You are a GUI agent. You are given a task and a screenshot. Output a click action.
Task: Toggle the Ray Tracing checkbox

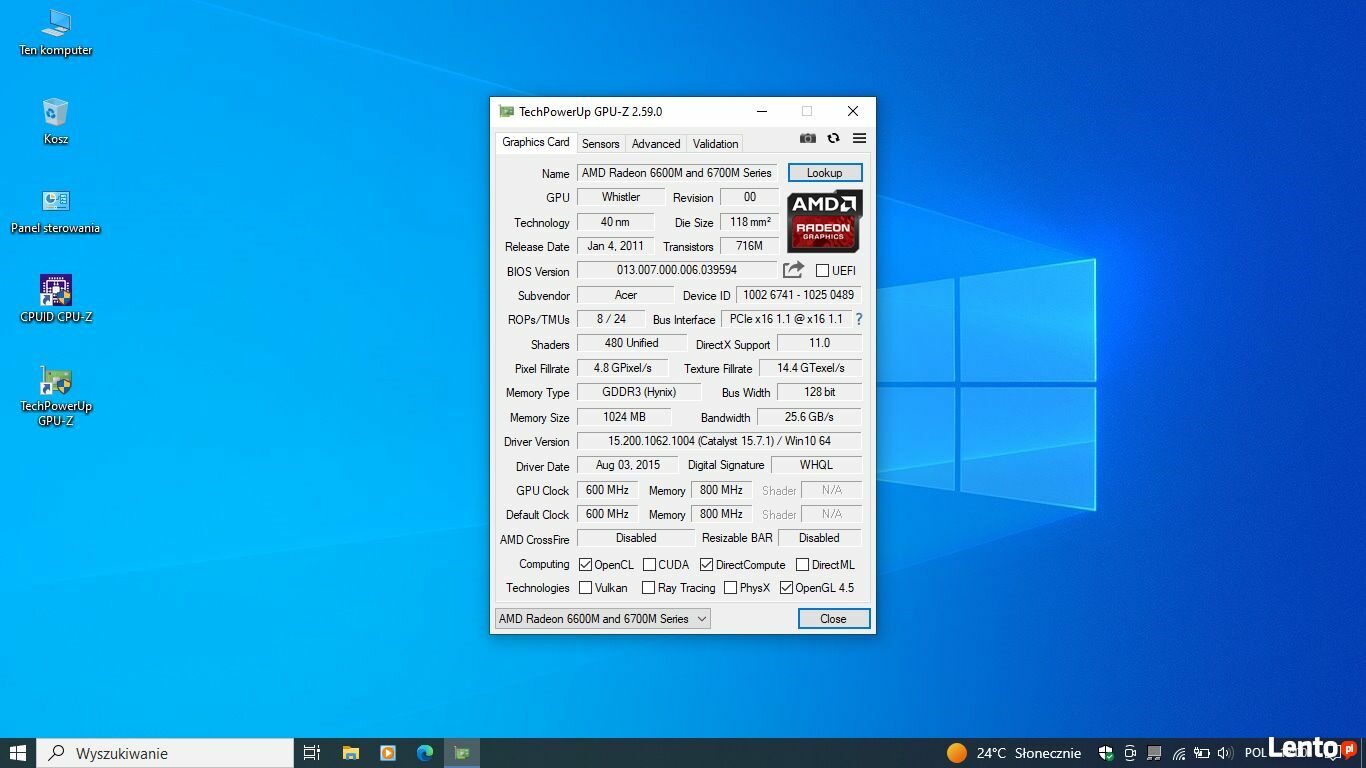click(648, 588)
